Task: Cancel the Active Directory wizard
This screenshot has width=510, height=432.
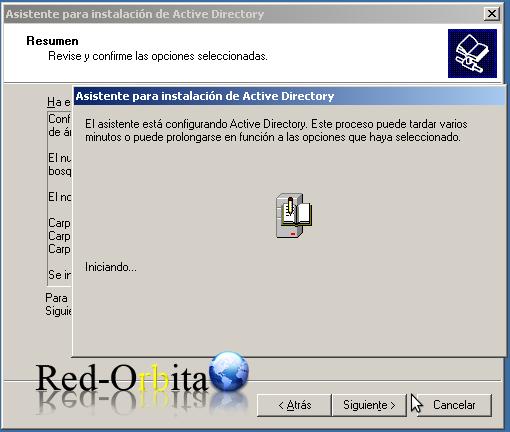Action: click(x=454, y=405)
